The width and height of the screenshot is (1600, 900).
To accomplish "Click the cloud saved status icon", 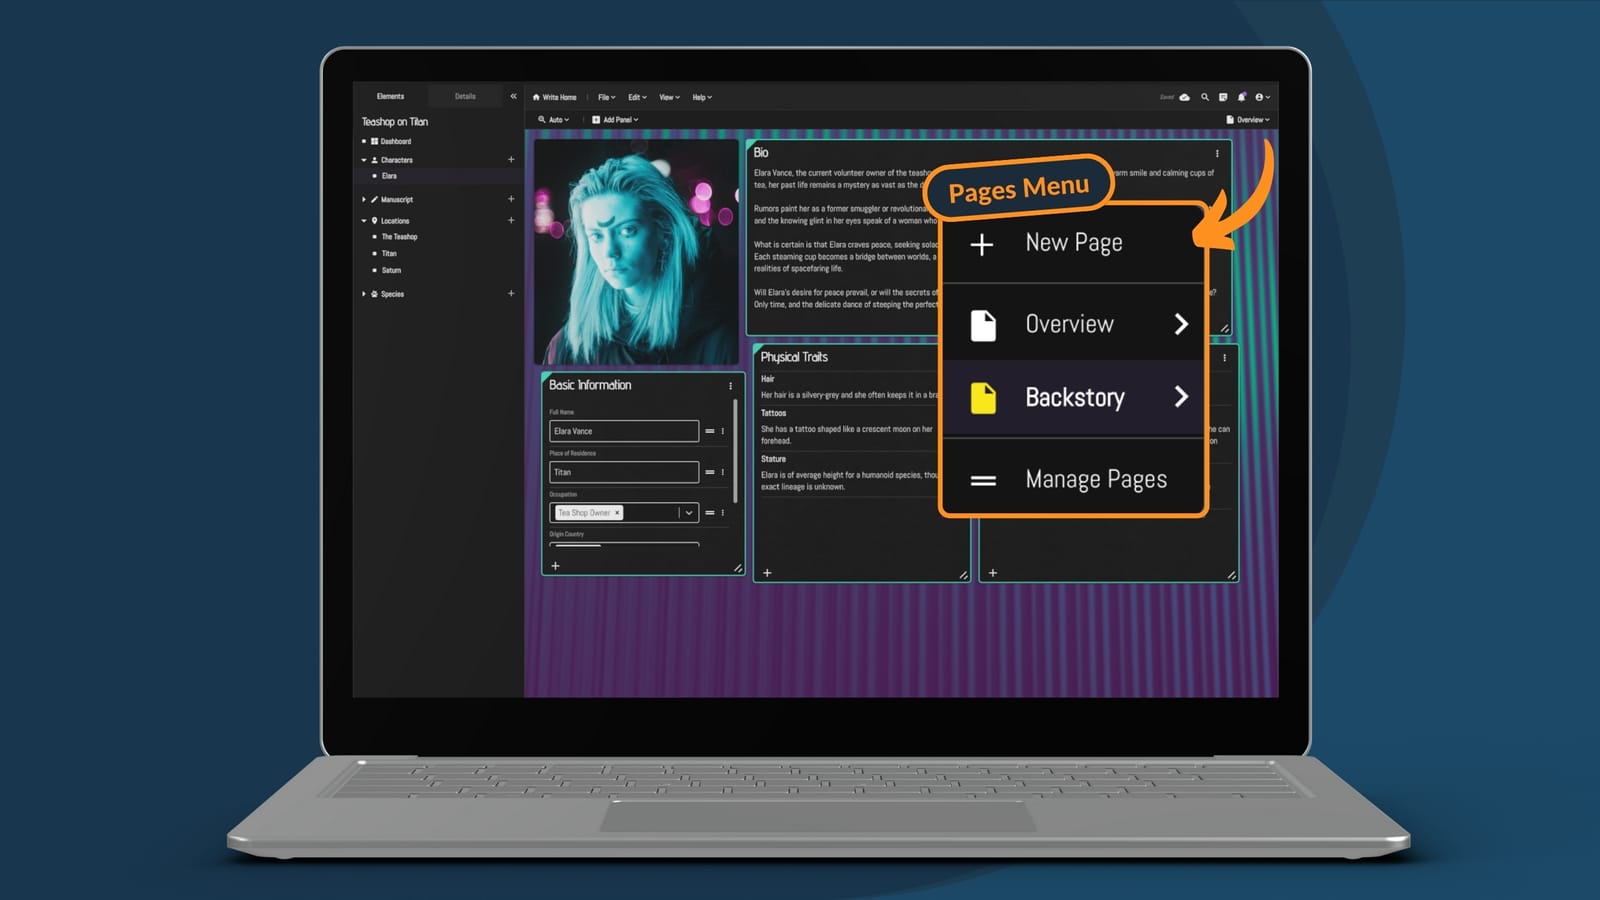I will point(1185,97).
